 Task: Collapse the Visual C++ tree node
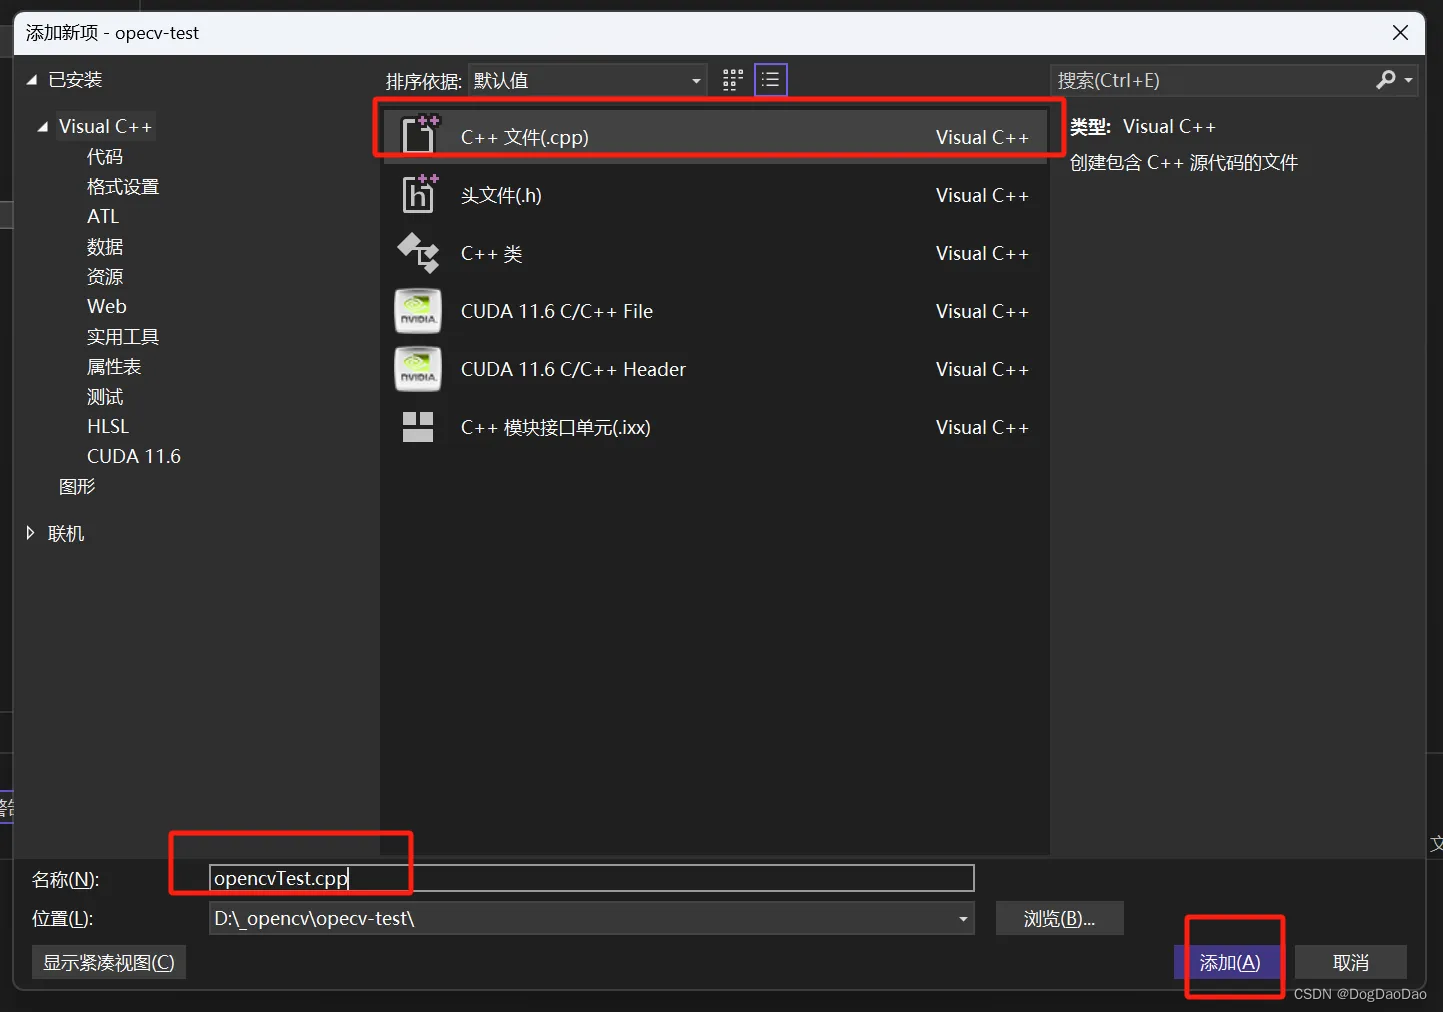(42, 127)
